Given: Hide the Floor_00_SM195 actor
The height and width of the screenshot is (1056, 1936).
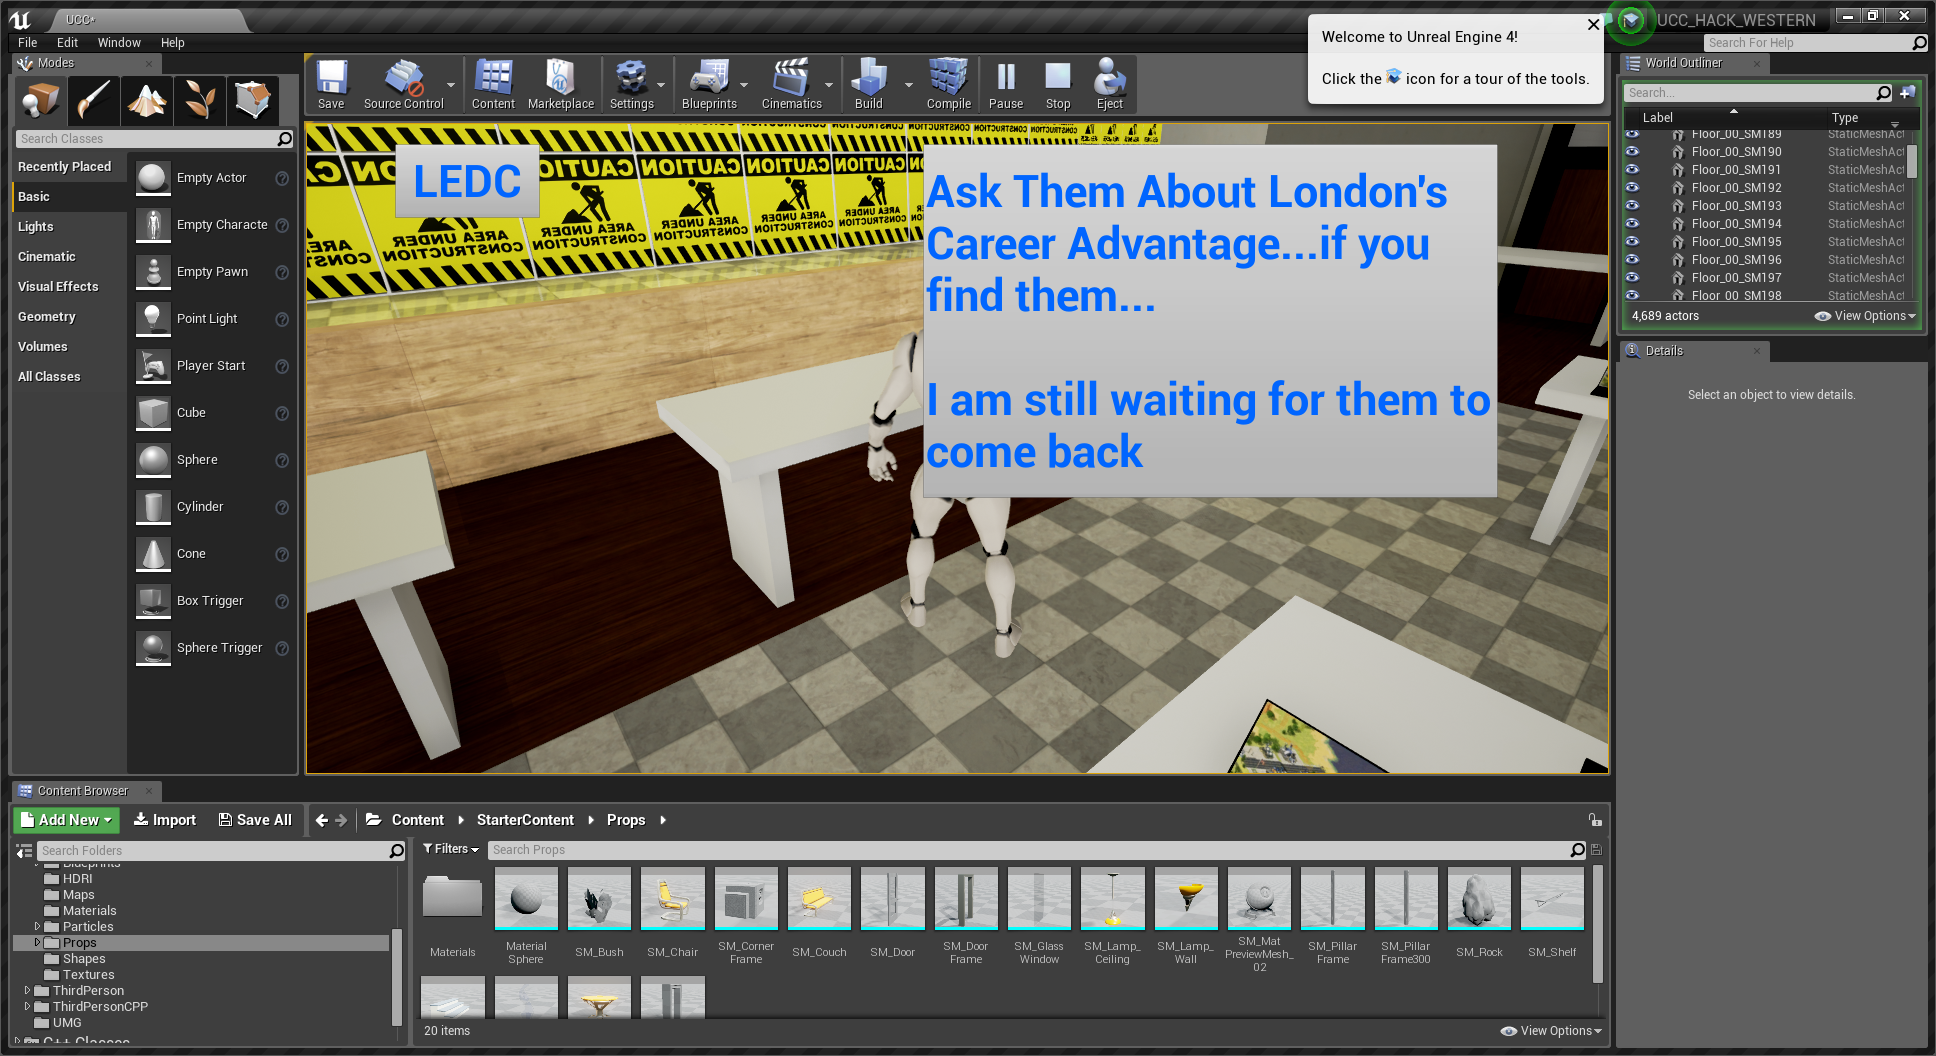Looking at the screenshot, I should [1632, 242].
